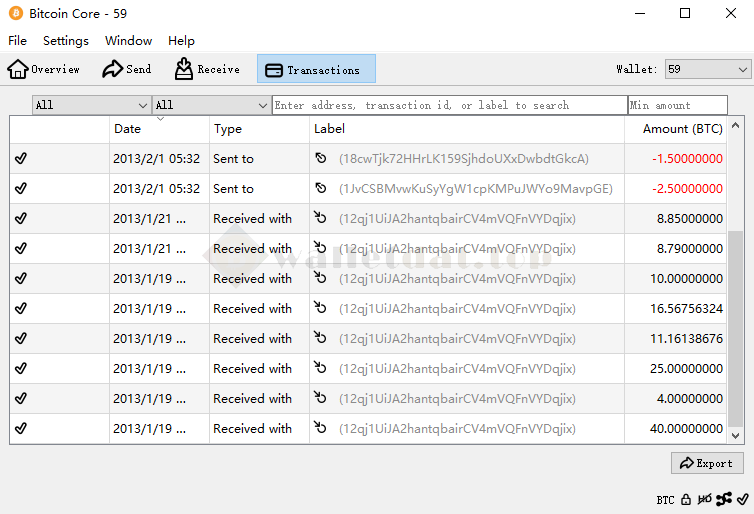Click the label icon of the -1.50000000 transaction
The width and height of the screenshot is (754, 514).
pos(321,158)
